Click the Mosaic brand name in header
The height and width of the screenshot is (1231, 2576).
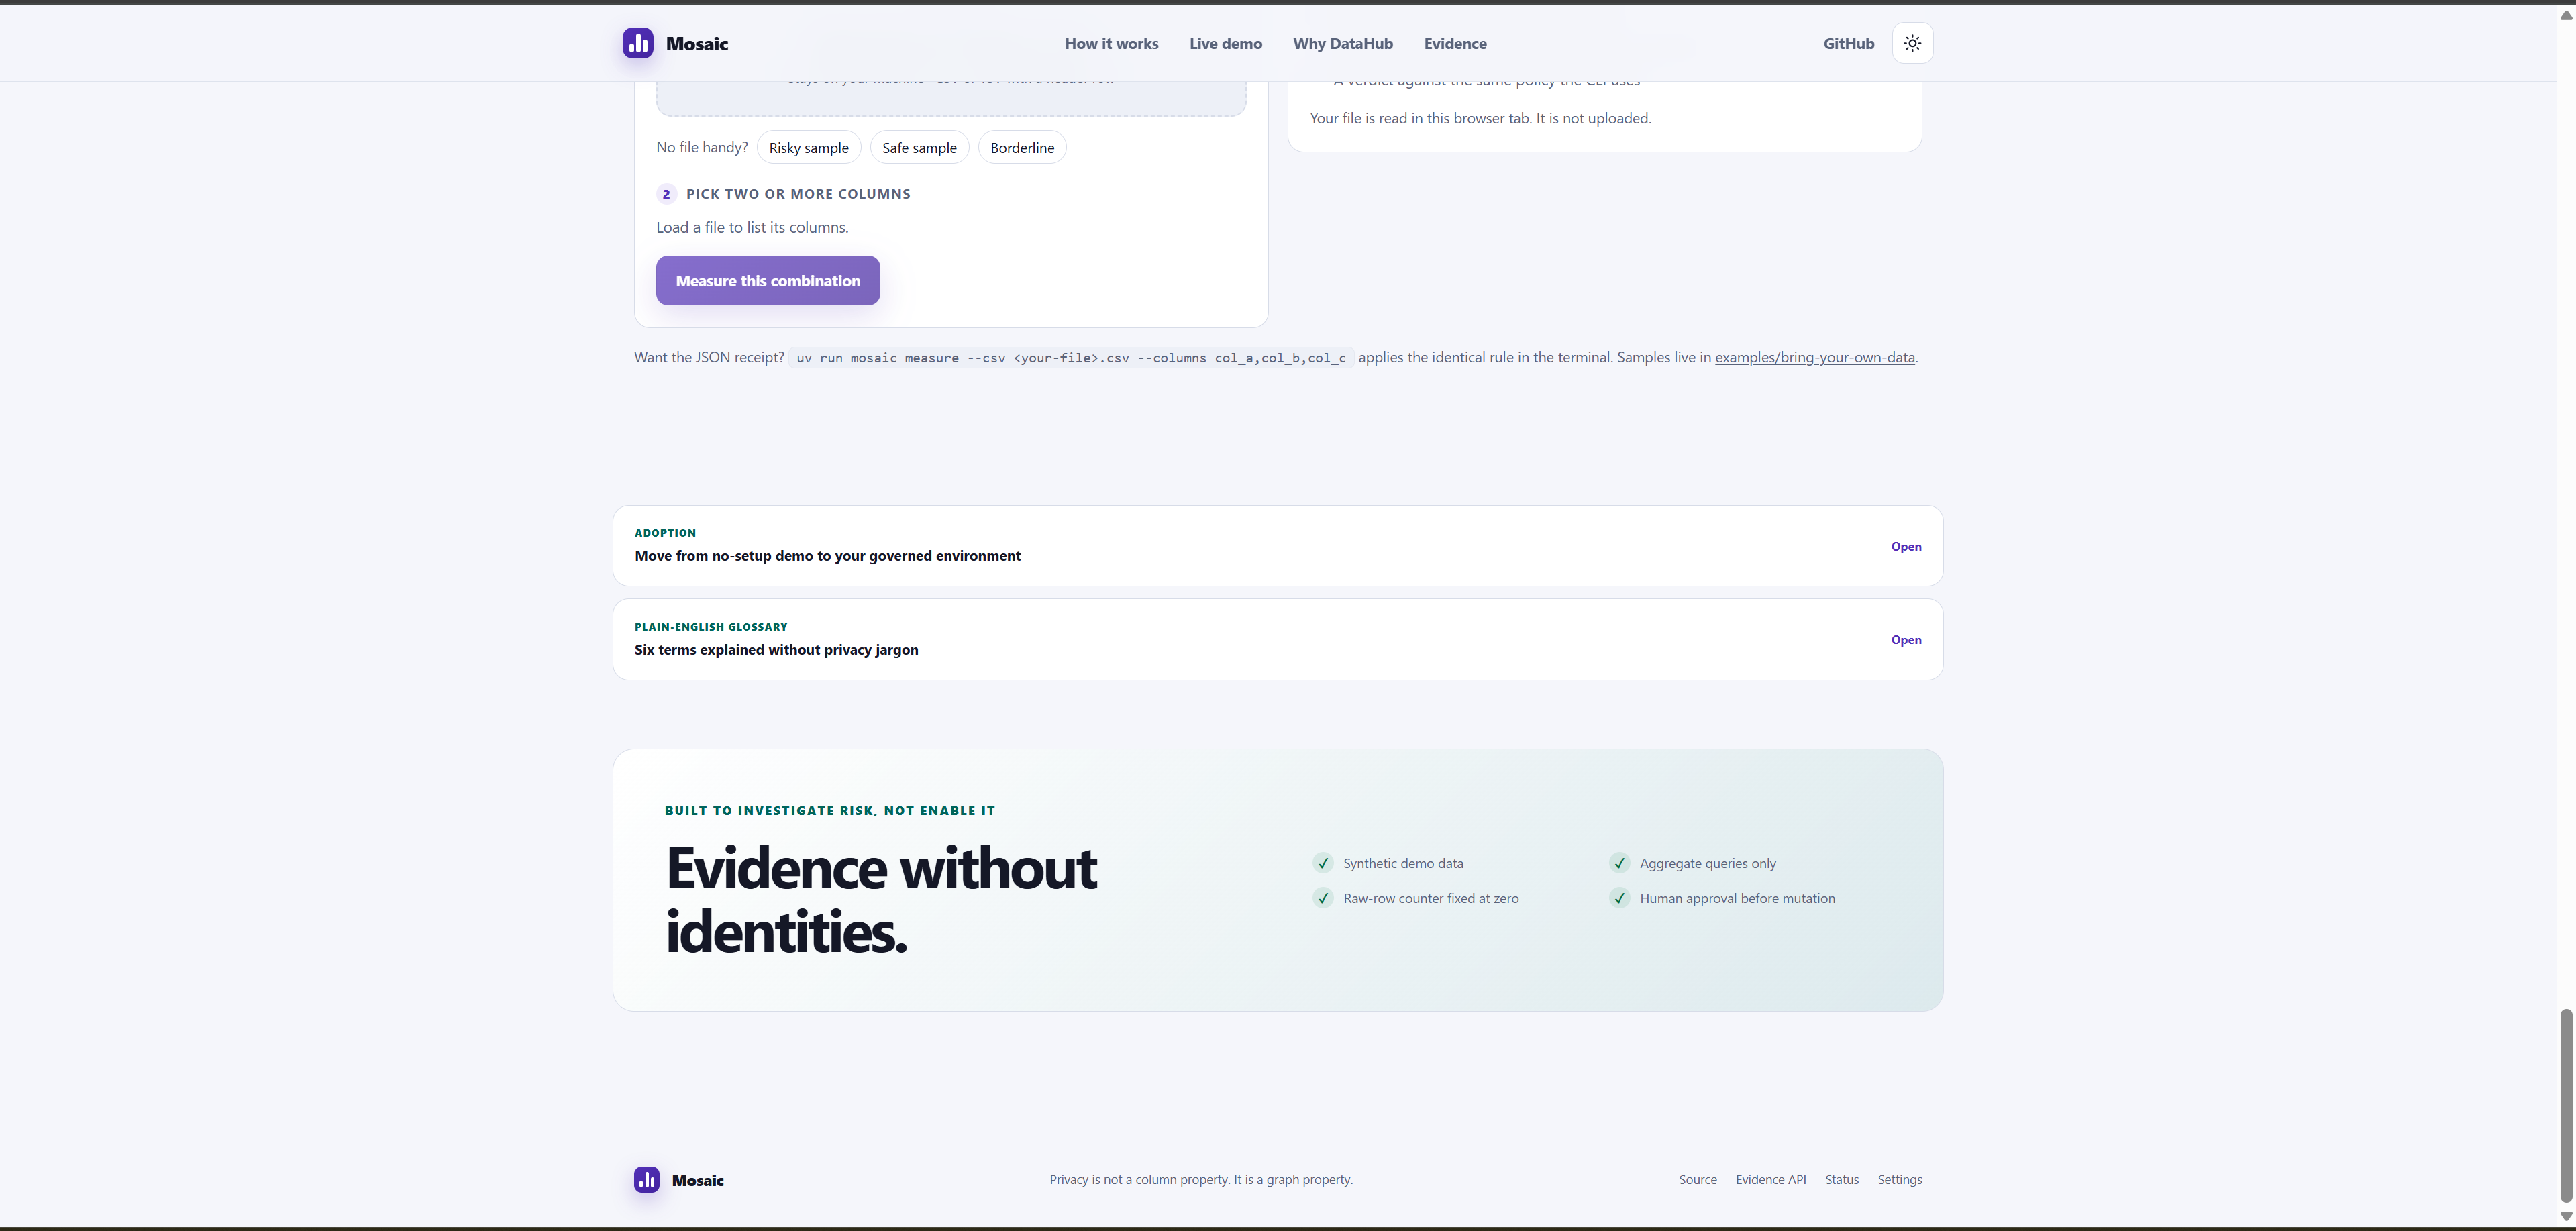click(697, 43)
